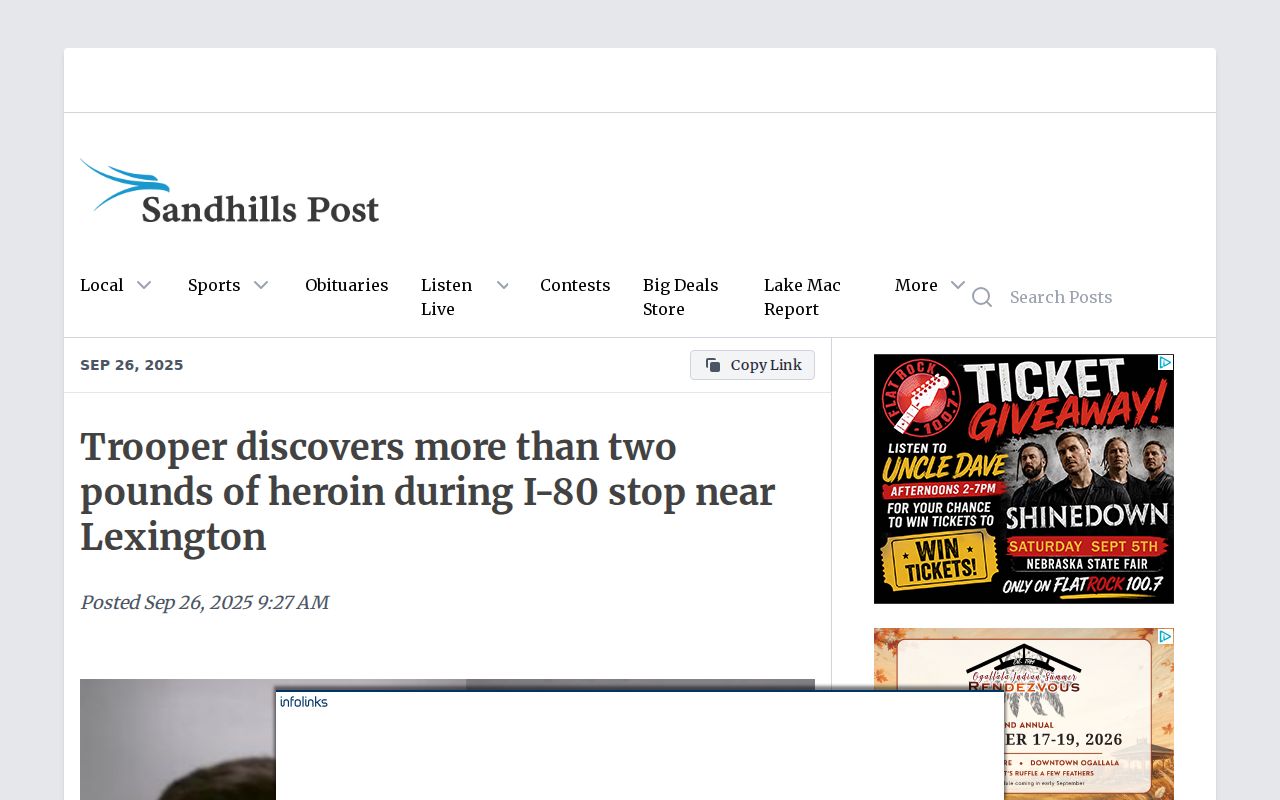Click the article photo below the headline
The image size is (1280, 800).
(447, 739)
